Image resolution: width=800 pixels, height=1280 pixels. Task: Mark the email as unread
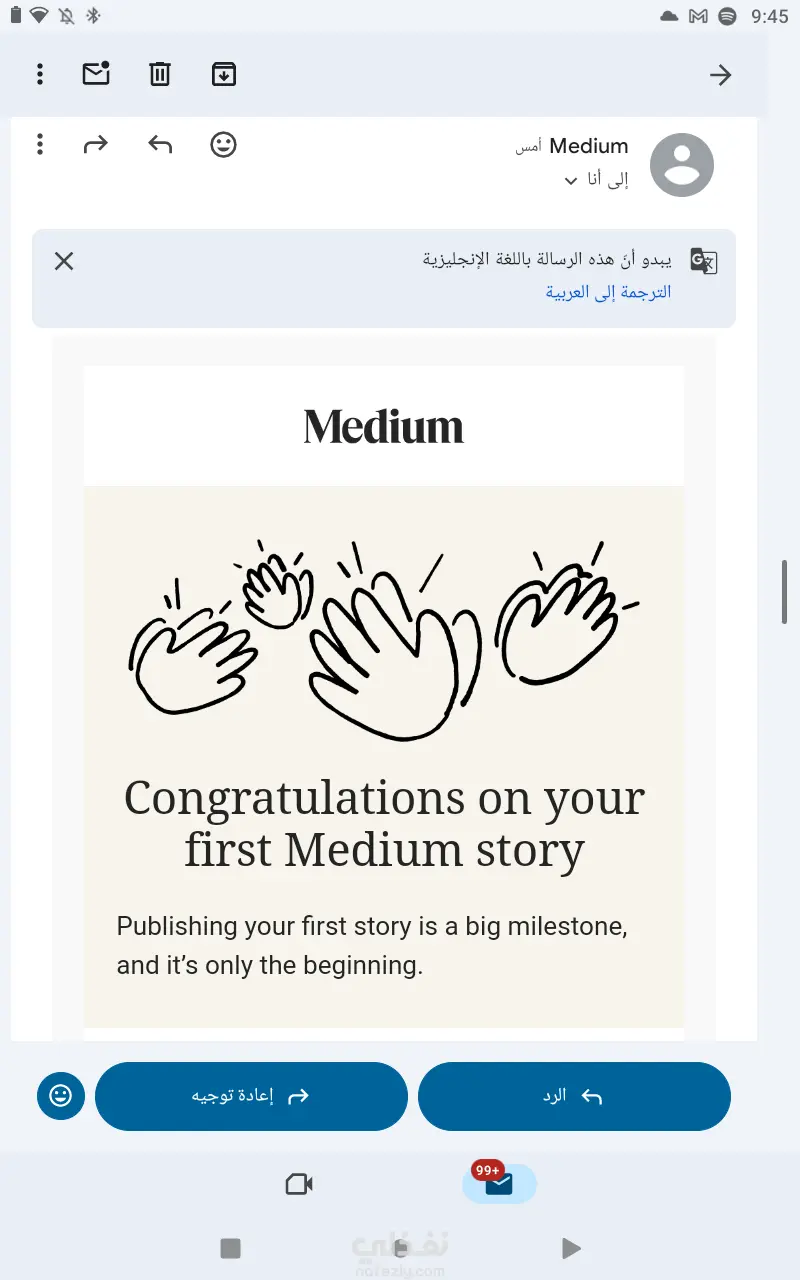96,74
